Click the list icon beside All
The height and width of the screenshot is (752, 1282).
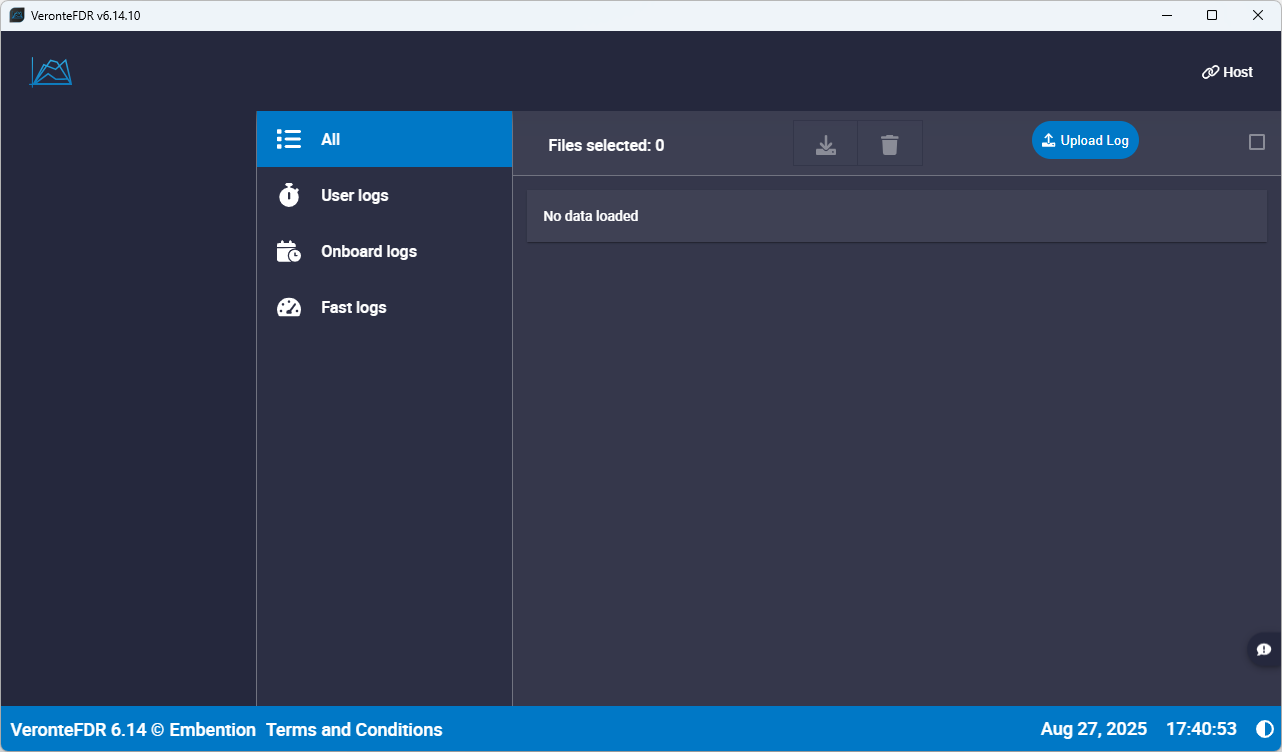click(289, 139)
